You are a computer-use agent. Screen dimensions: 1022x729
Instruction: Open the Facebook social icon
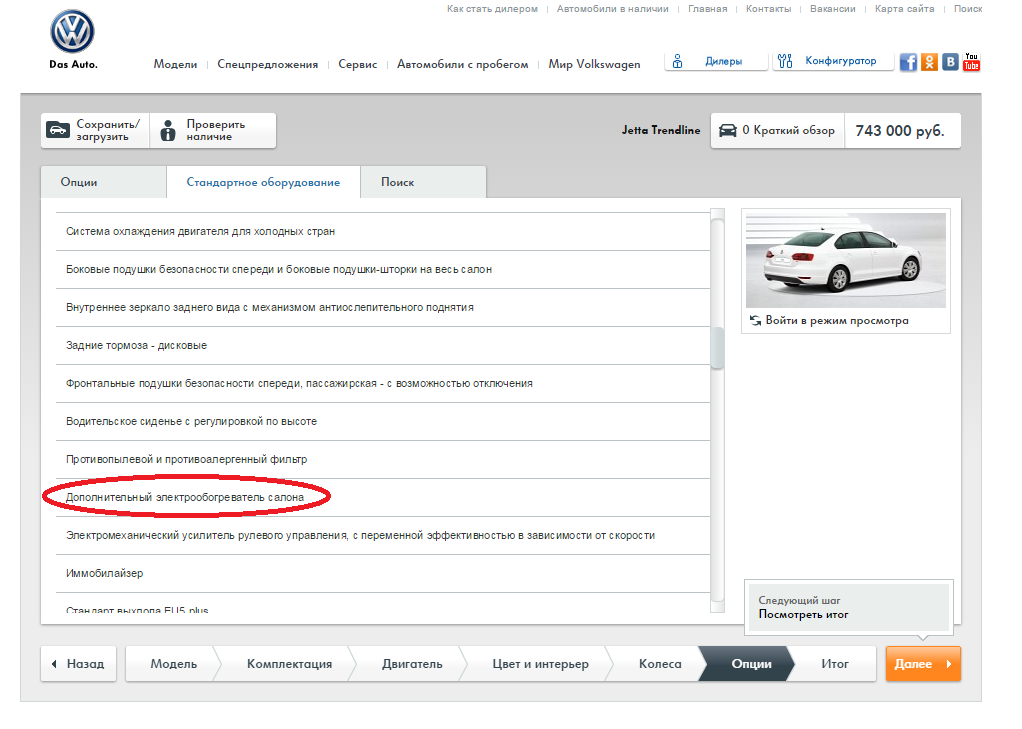pos(908,62)
